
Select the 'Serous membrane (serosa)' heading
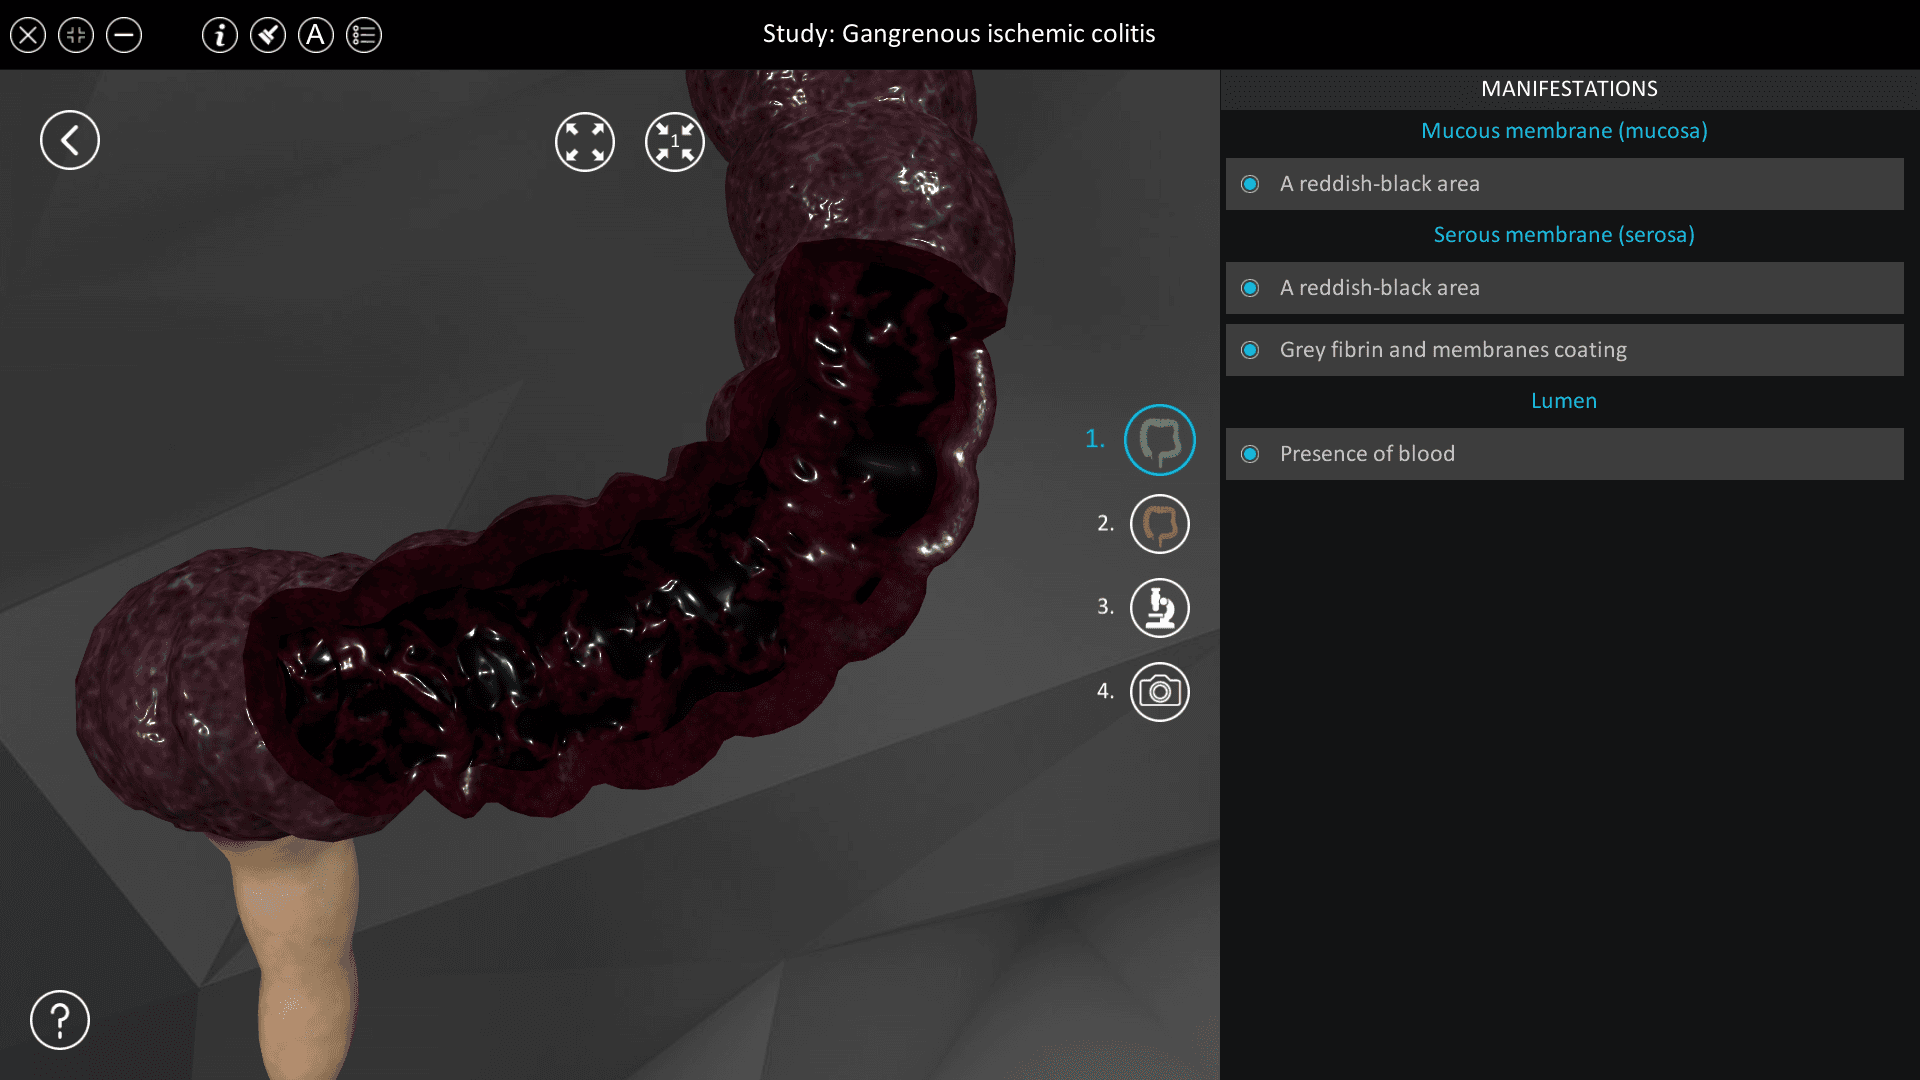1564,235
